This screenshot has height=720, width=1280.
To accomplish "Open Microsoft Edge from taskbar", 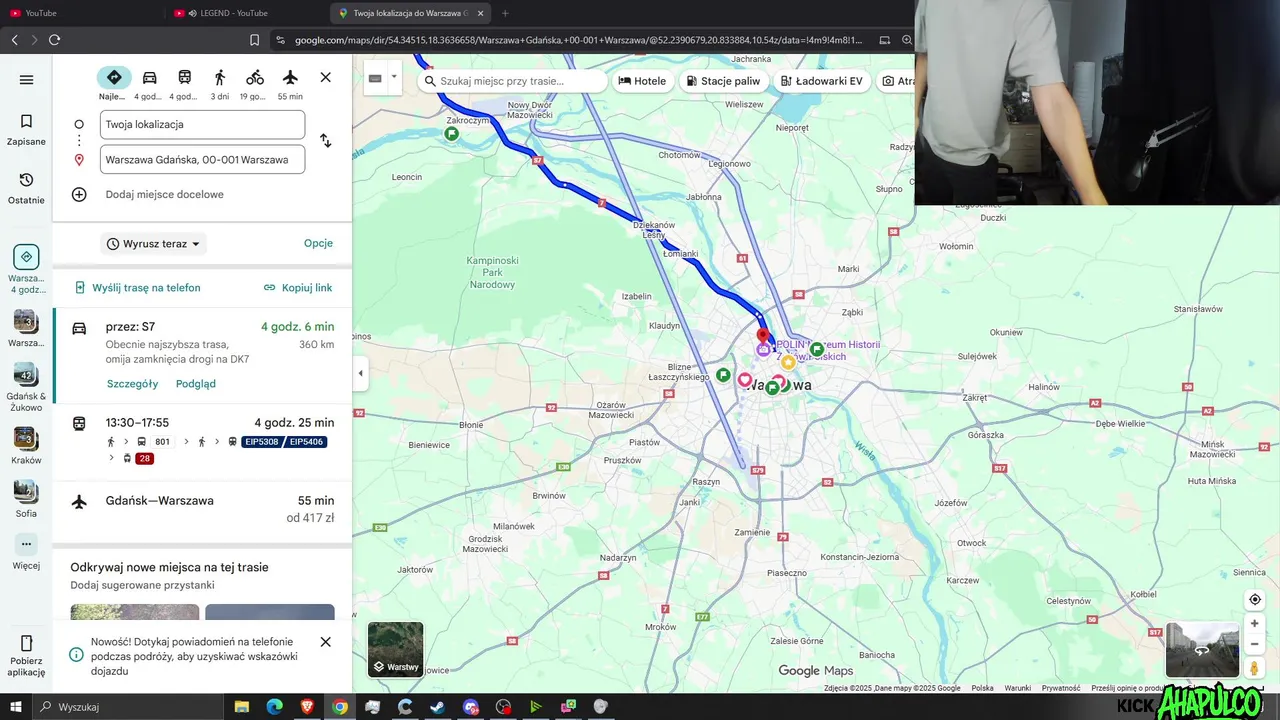I will [x=274, y=707].
